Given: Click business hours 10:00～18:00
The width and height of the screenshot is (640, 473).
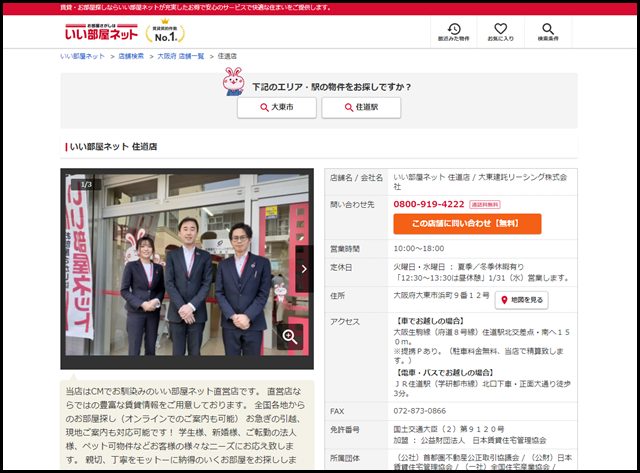Looking at the screenshot, I should pyautogui.click(x=419, y=249).
